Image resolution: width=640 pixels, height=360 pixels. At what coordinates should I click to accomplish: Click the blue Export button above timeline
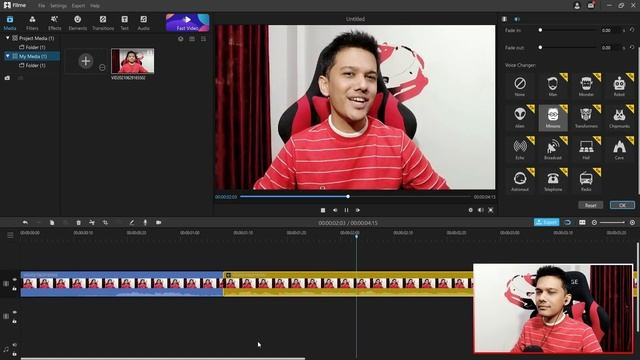[546, 222]
